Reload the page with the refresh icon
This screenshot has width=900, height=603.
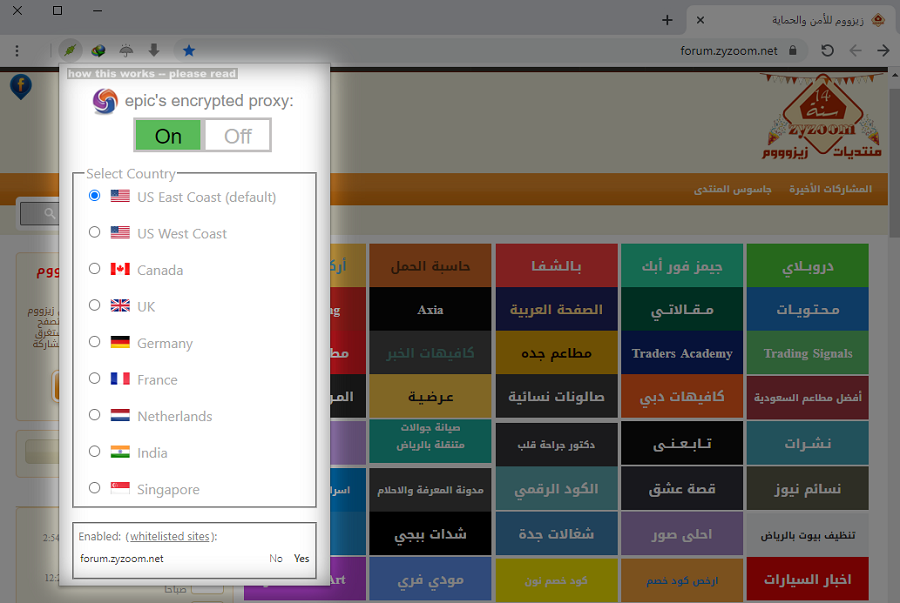[827, 50]
